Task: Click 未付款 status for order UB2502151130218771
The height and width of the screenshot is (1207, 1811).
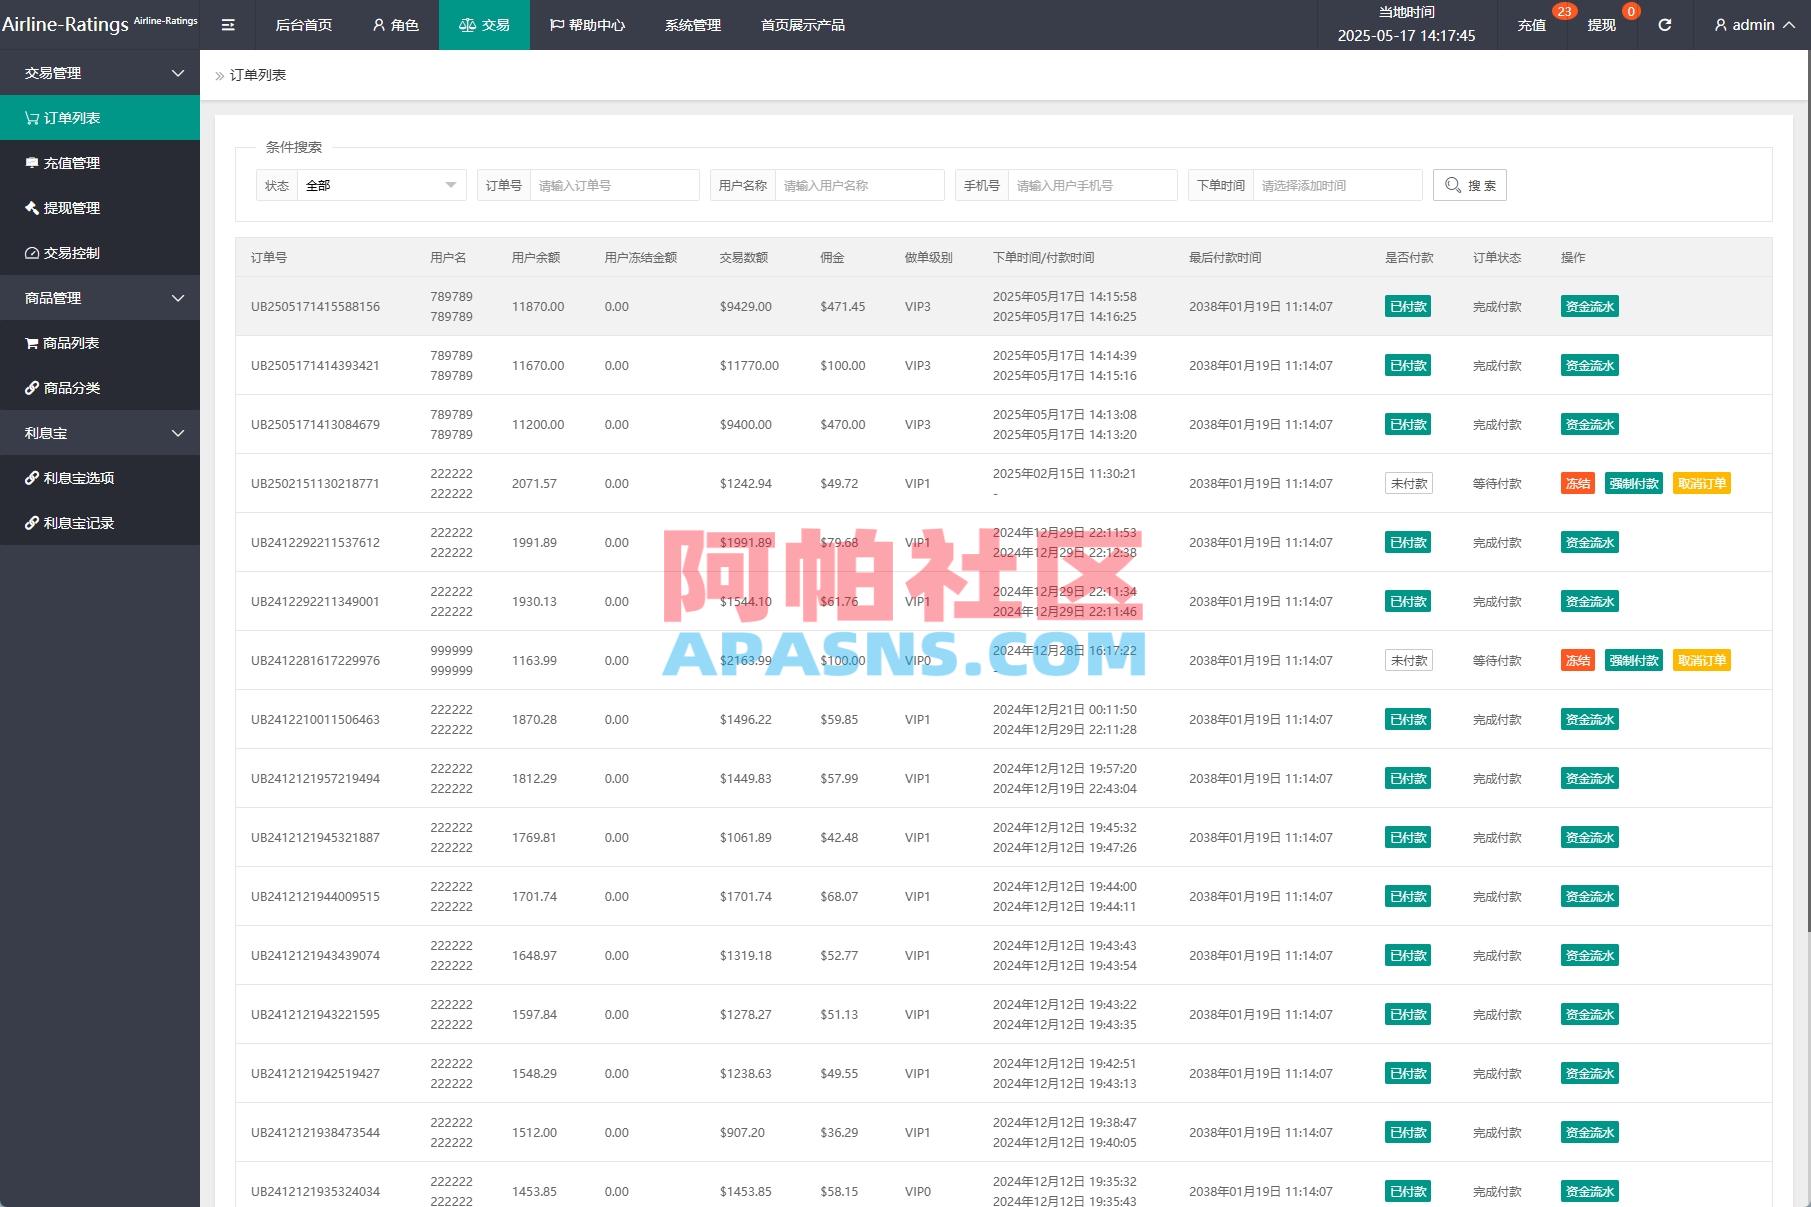Action: [x=1408, y=483]
